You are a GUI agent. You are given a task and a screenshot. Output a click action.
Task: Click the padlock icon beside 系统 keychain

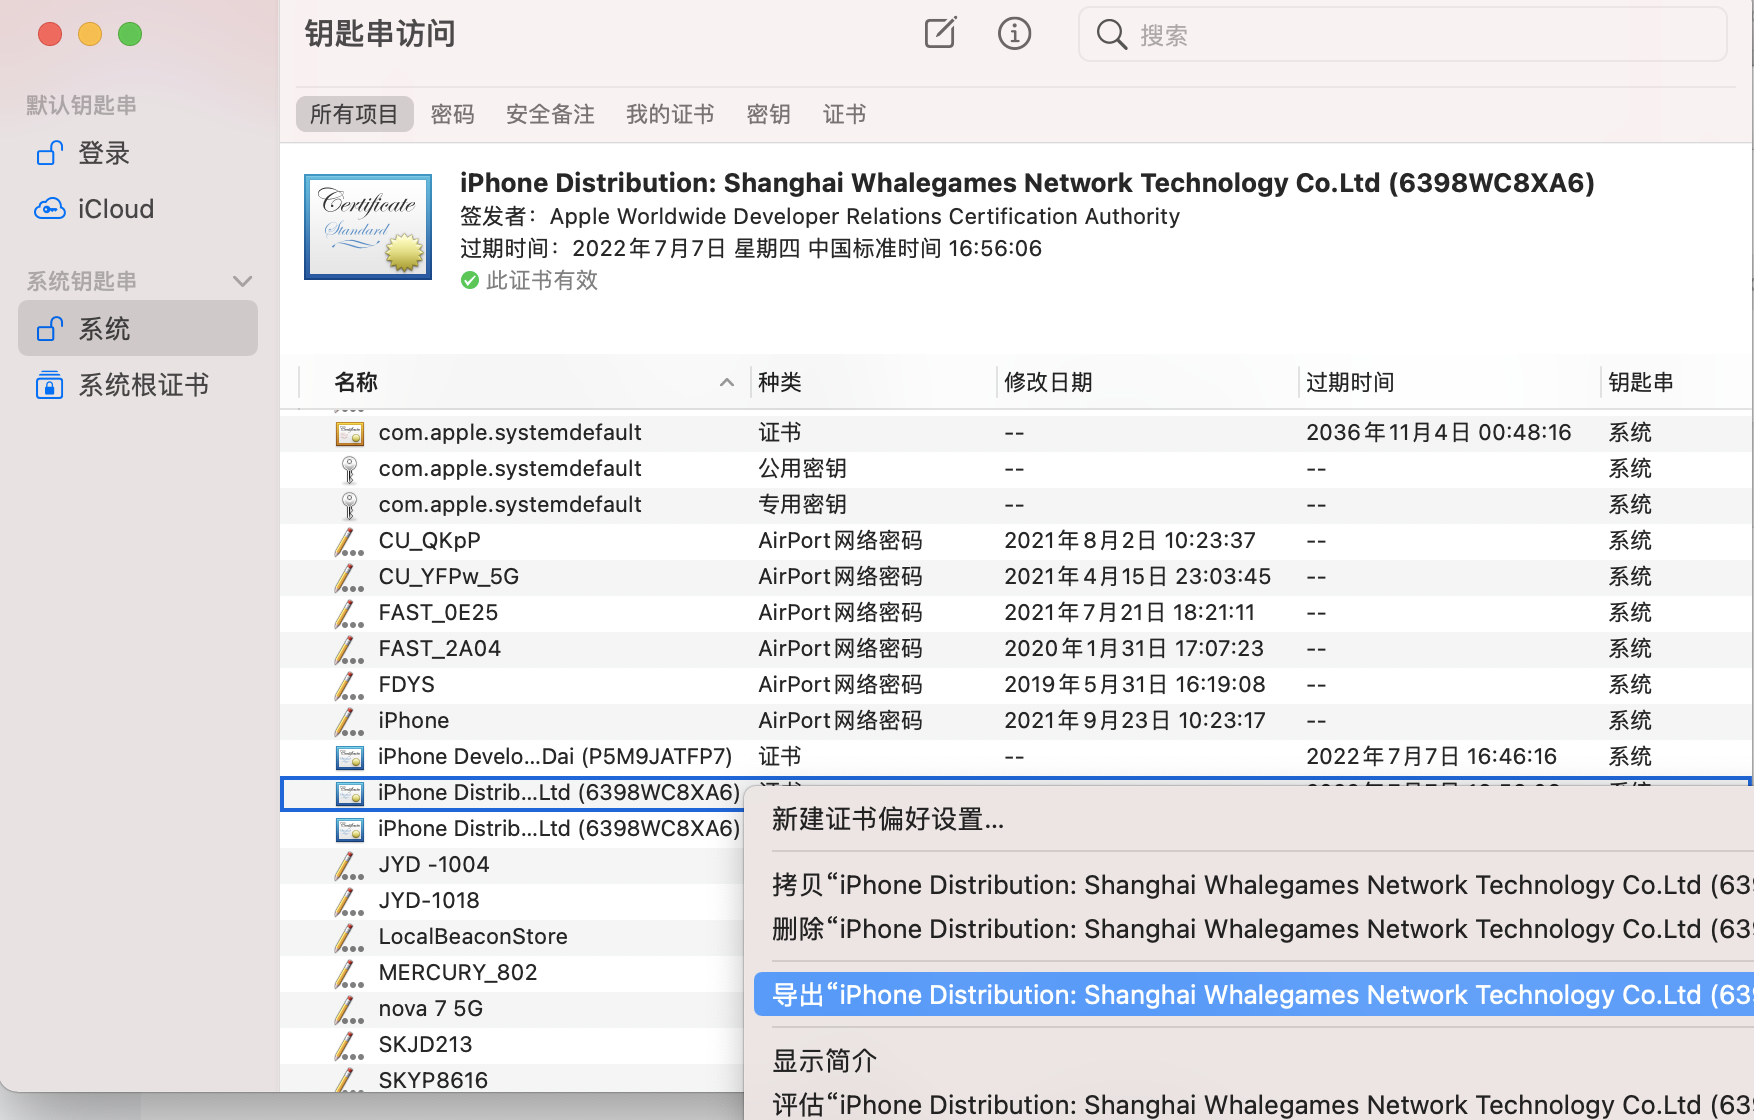tap(50, 329)
